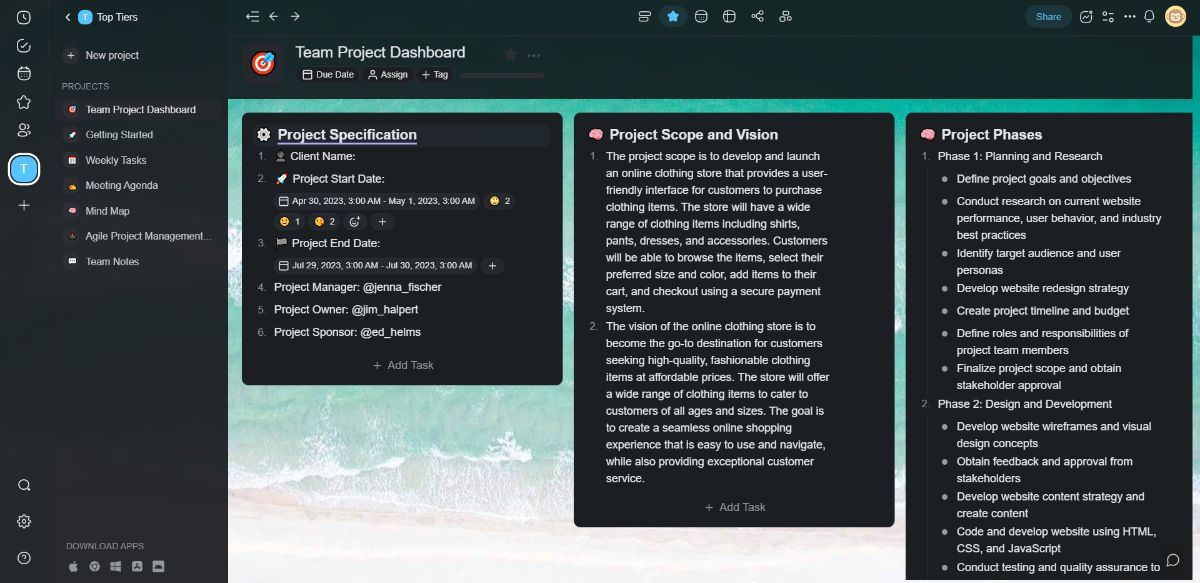Viewport: 1200px width, 583px height.
Task: Toggle favorite star next to project title
Action: coord(511,55)
